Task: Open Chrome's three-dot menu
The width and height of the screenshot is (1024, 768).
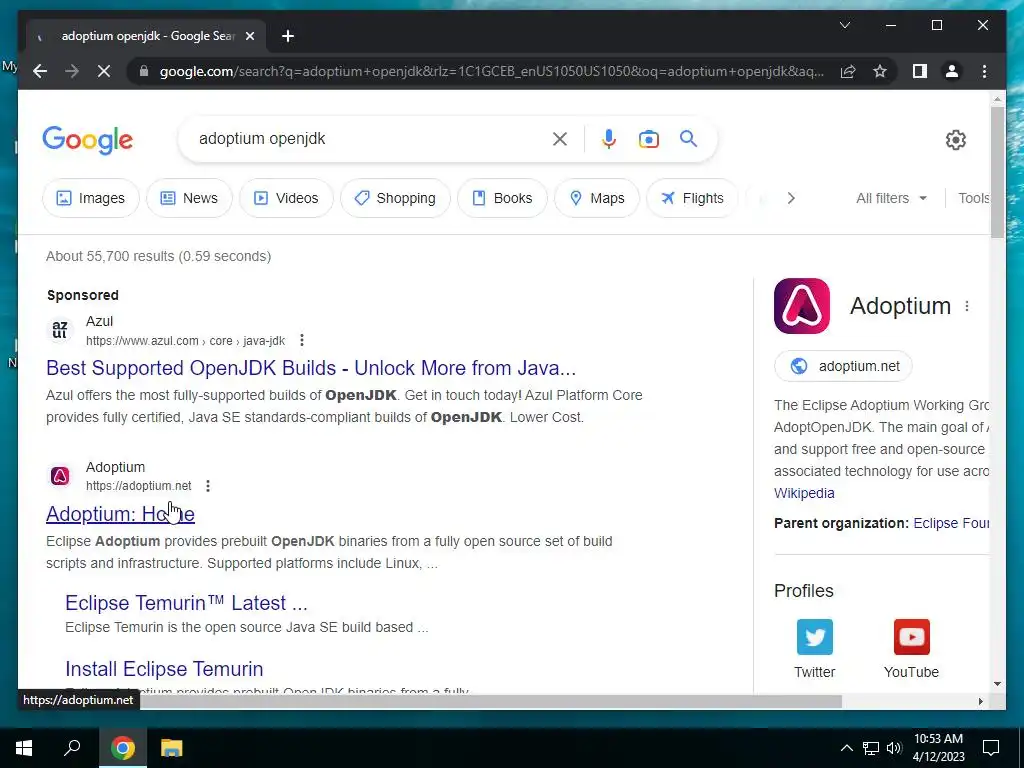Action: coord(984,71)
